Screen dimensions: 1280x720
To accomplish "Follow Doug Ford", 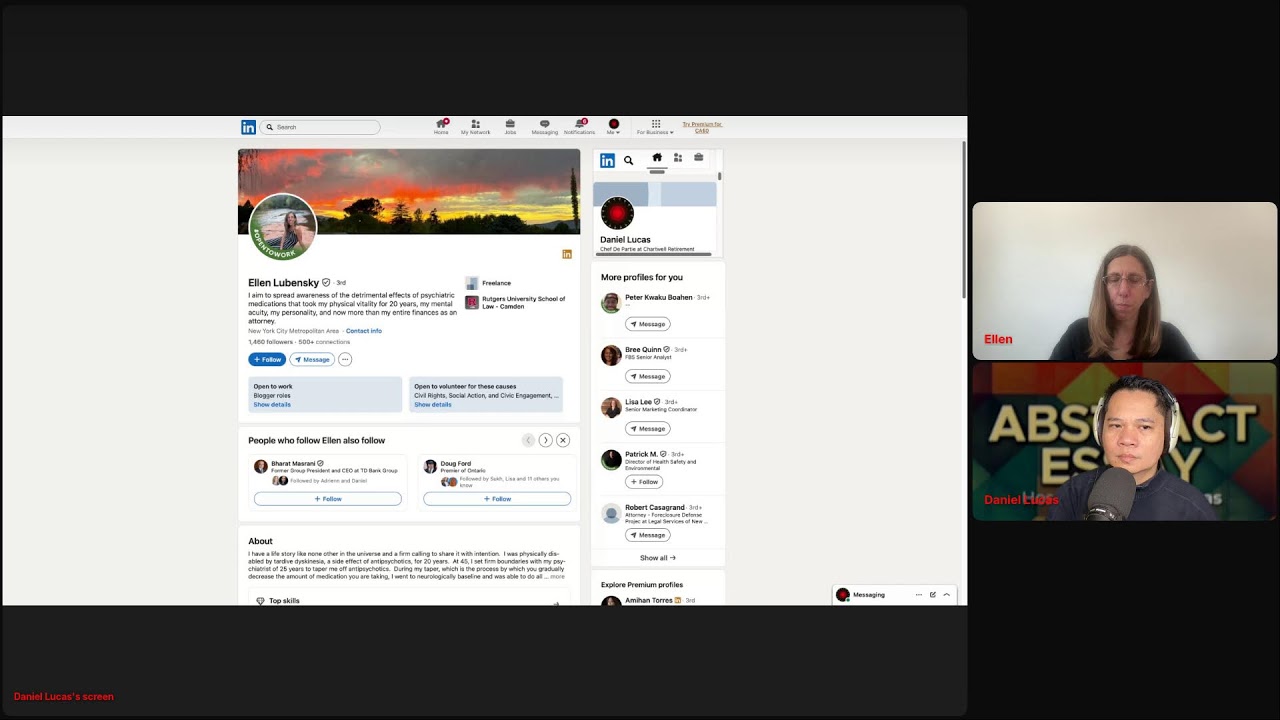I will (x=497, y=499).
